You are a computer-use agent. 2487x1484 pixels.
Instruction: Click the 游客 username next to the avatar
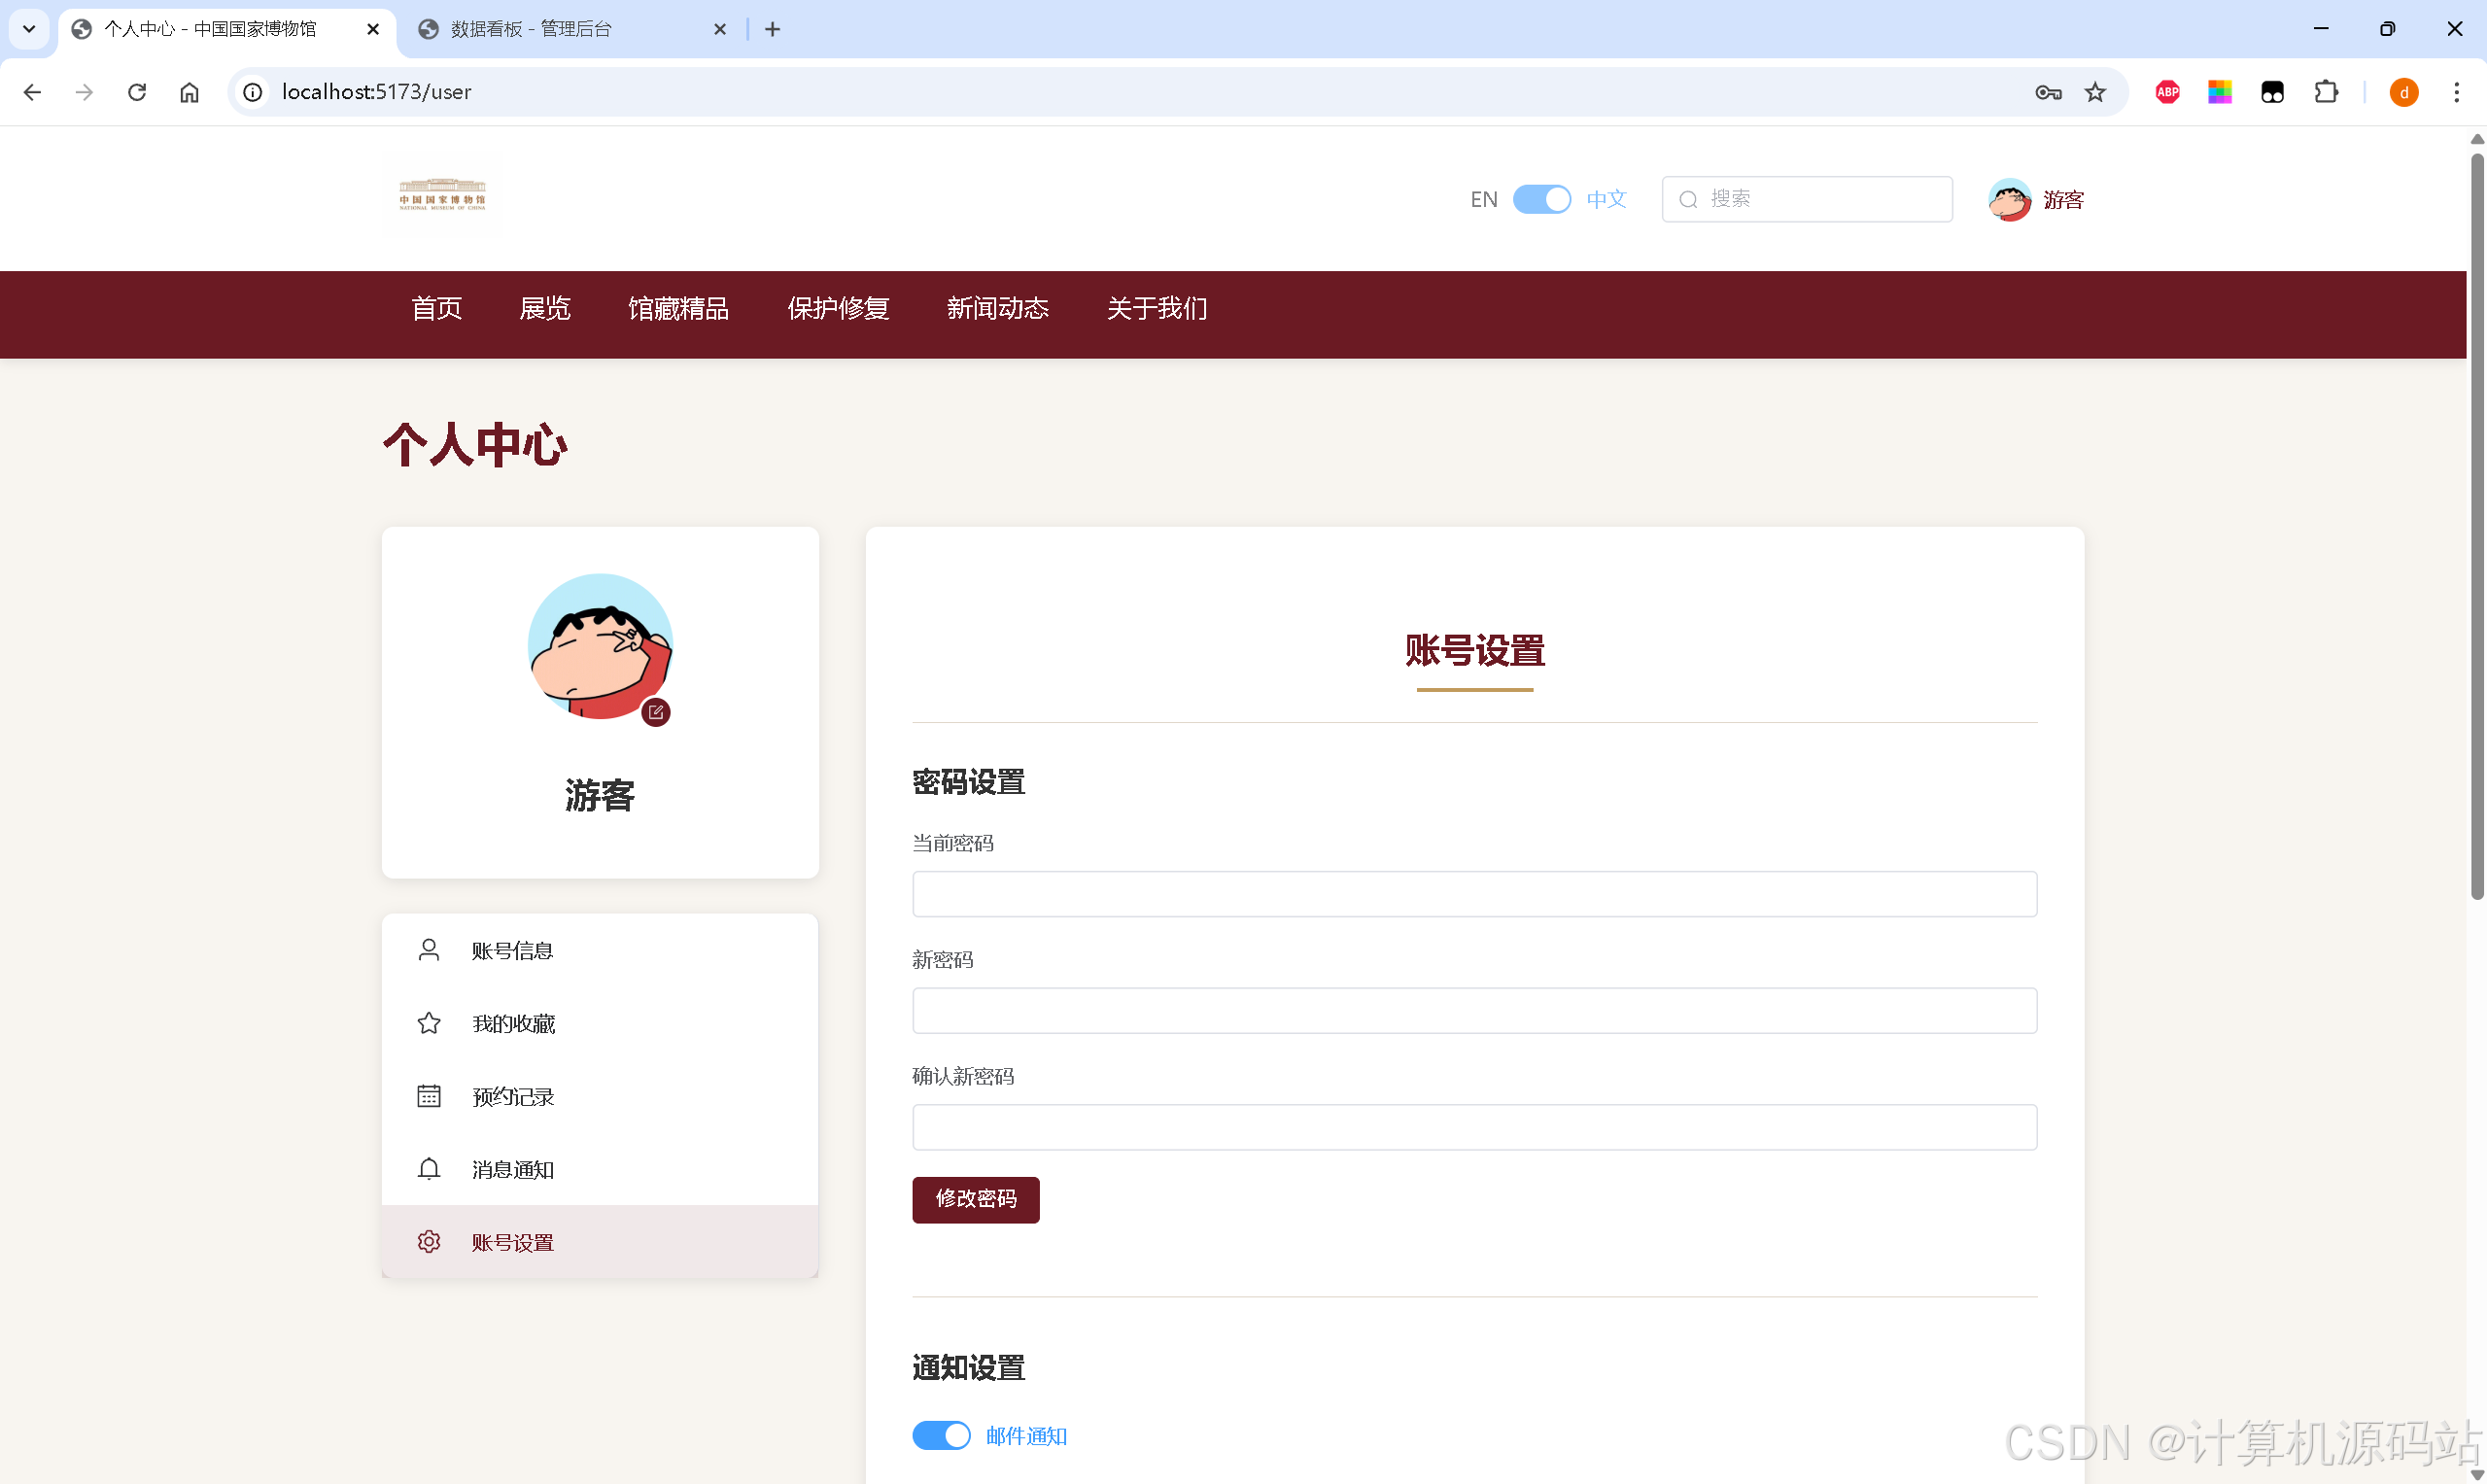(2062, 200)
